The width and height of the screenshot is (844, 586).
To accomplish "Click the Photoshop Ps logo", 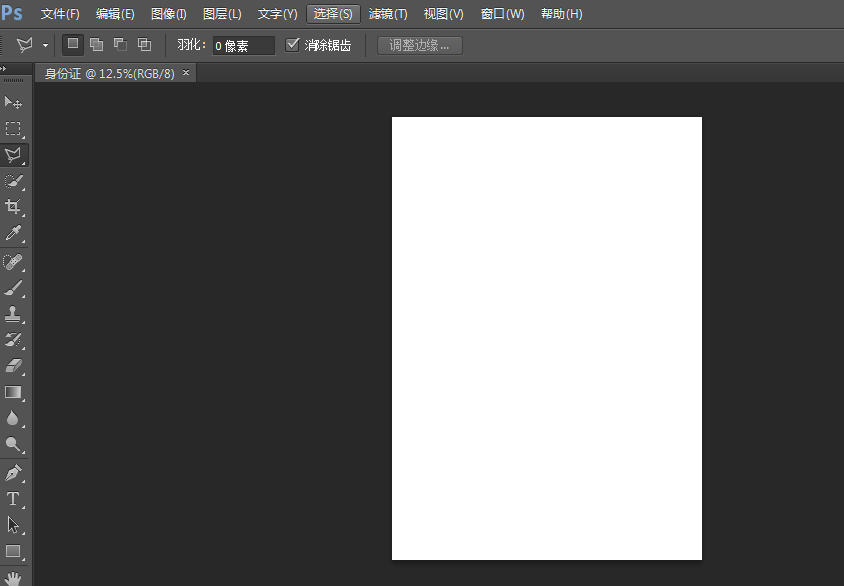I will point(12,13).
